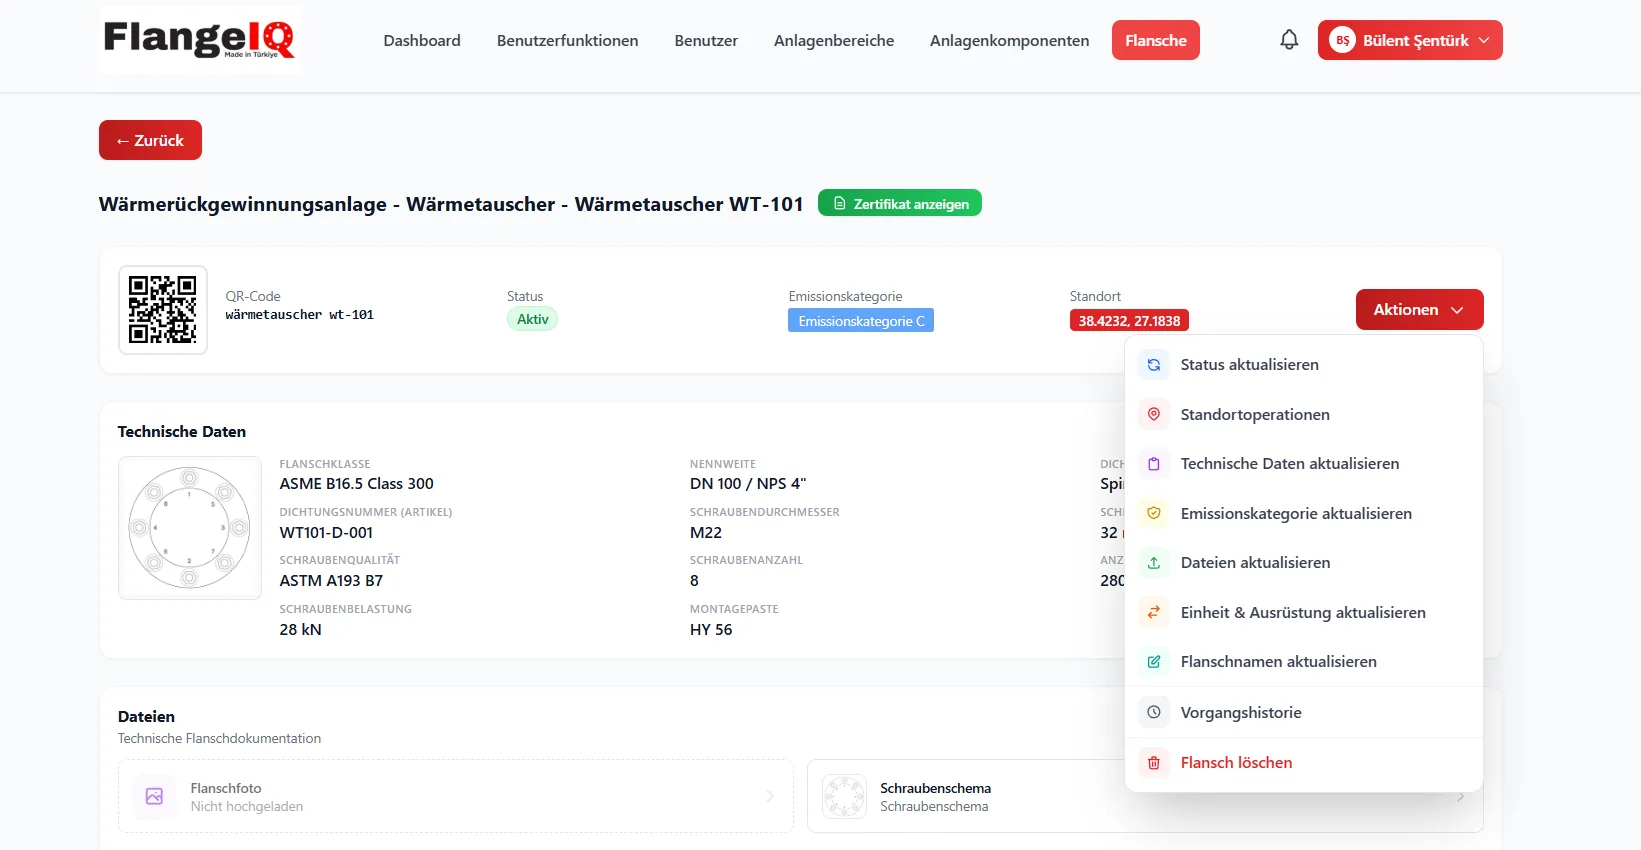The width and height of the screenshot is (1641, 850).
Task: Choose Dateien aktualisieren from Aktionen menu
Action: [x=1304, y=563]
